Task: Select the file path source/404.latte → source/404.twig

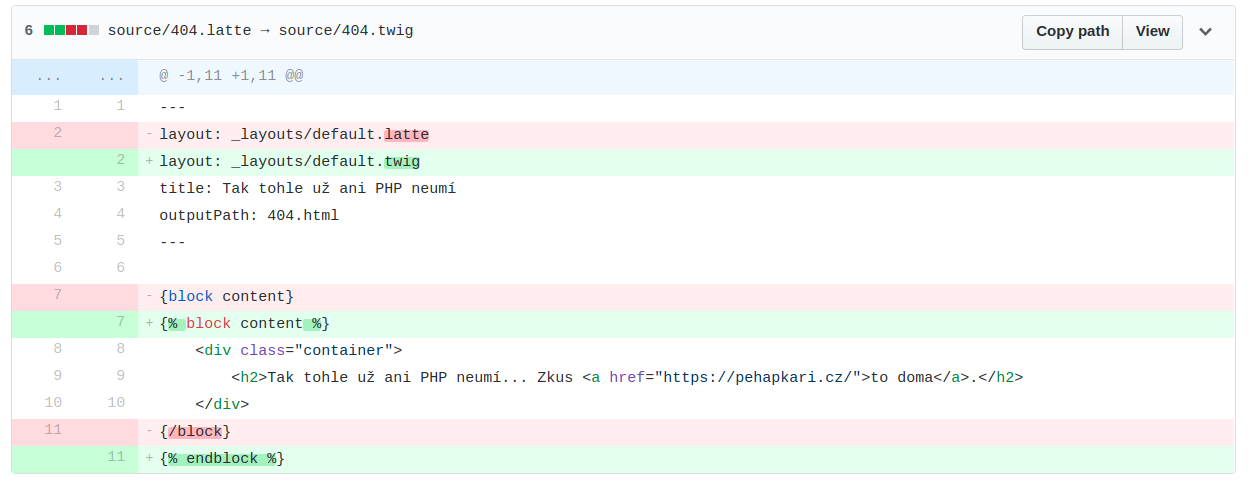Action: coord(260,31)
